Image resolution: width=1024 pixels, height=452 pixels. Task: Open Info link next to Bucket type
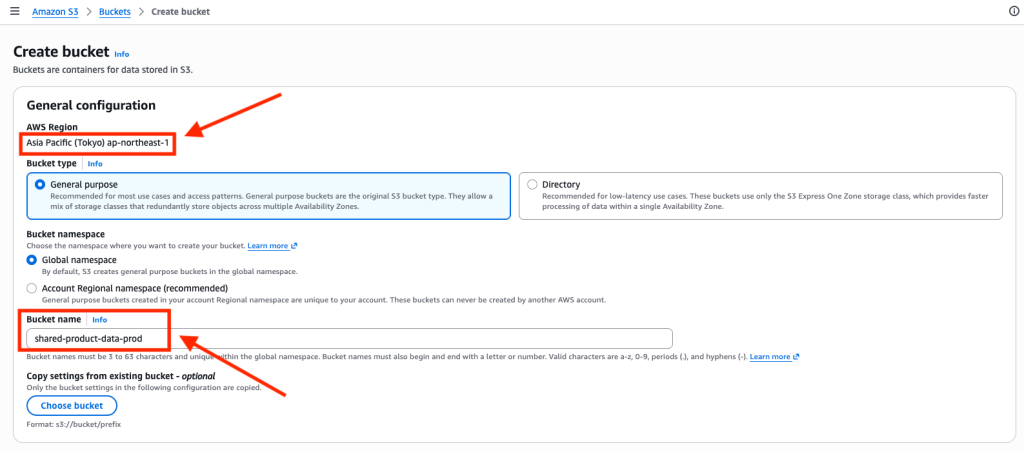[x=95, y=164]
